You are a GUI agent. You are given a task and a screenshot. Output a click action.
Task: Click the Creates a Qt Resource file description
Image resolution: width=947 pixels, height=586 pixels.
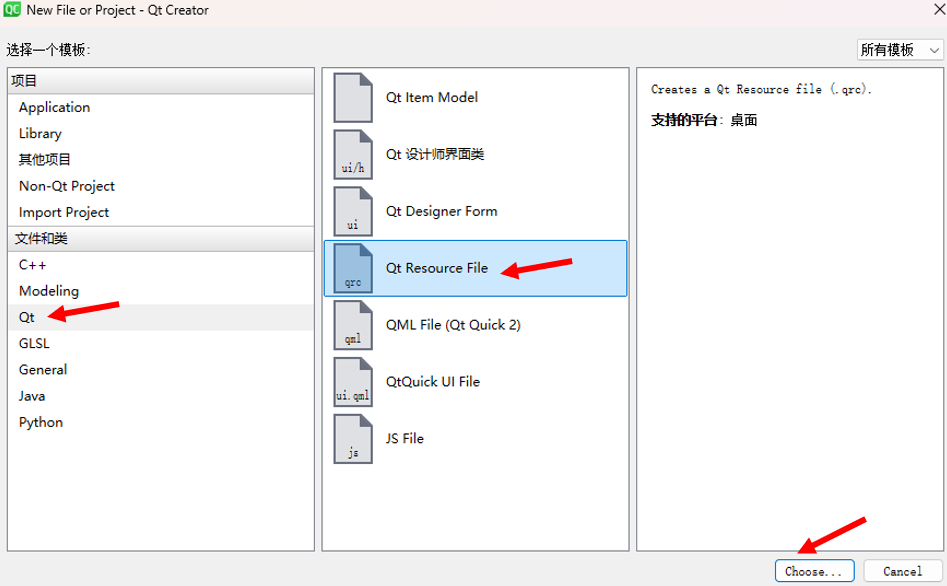click(761, 89)
